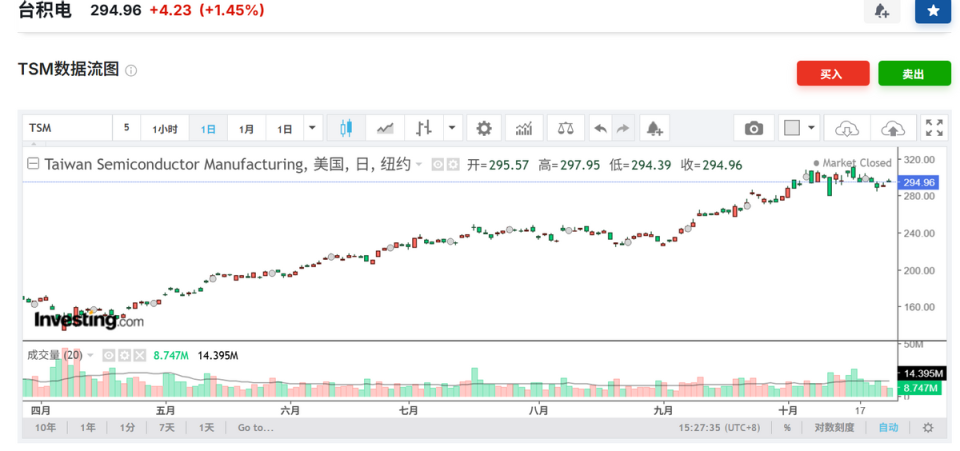Load chart layout from cloud download icon
The height and width of the screenshot is (451, 960).
pos(847,129)
